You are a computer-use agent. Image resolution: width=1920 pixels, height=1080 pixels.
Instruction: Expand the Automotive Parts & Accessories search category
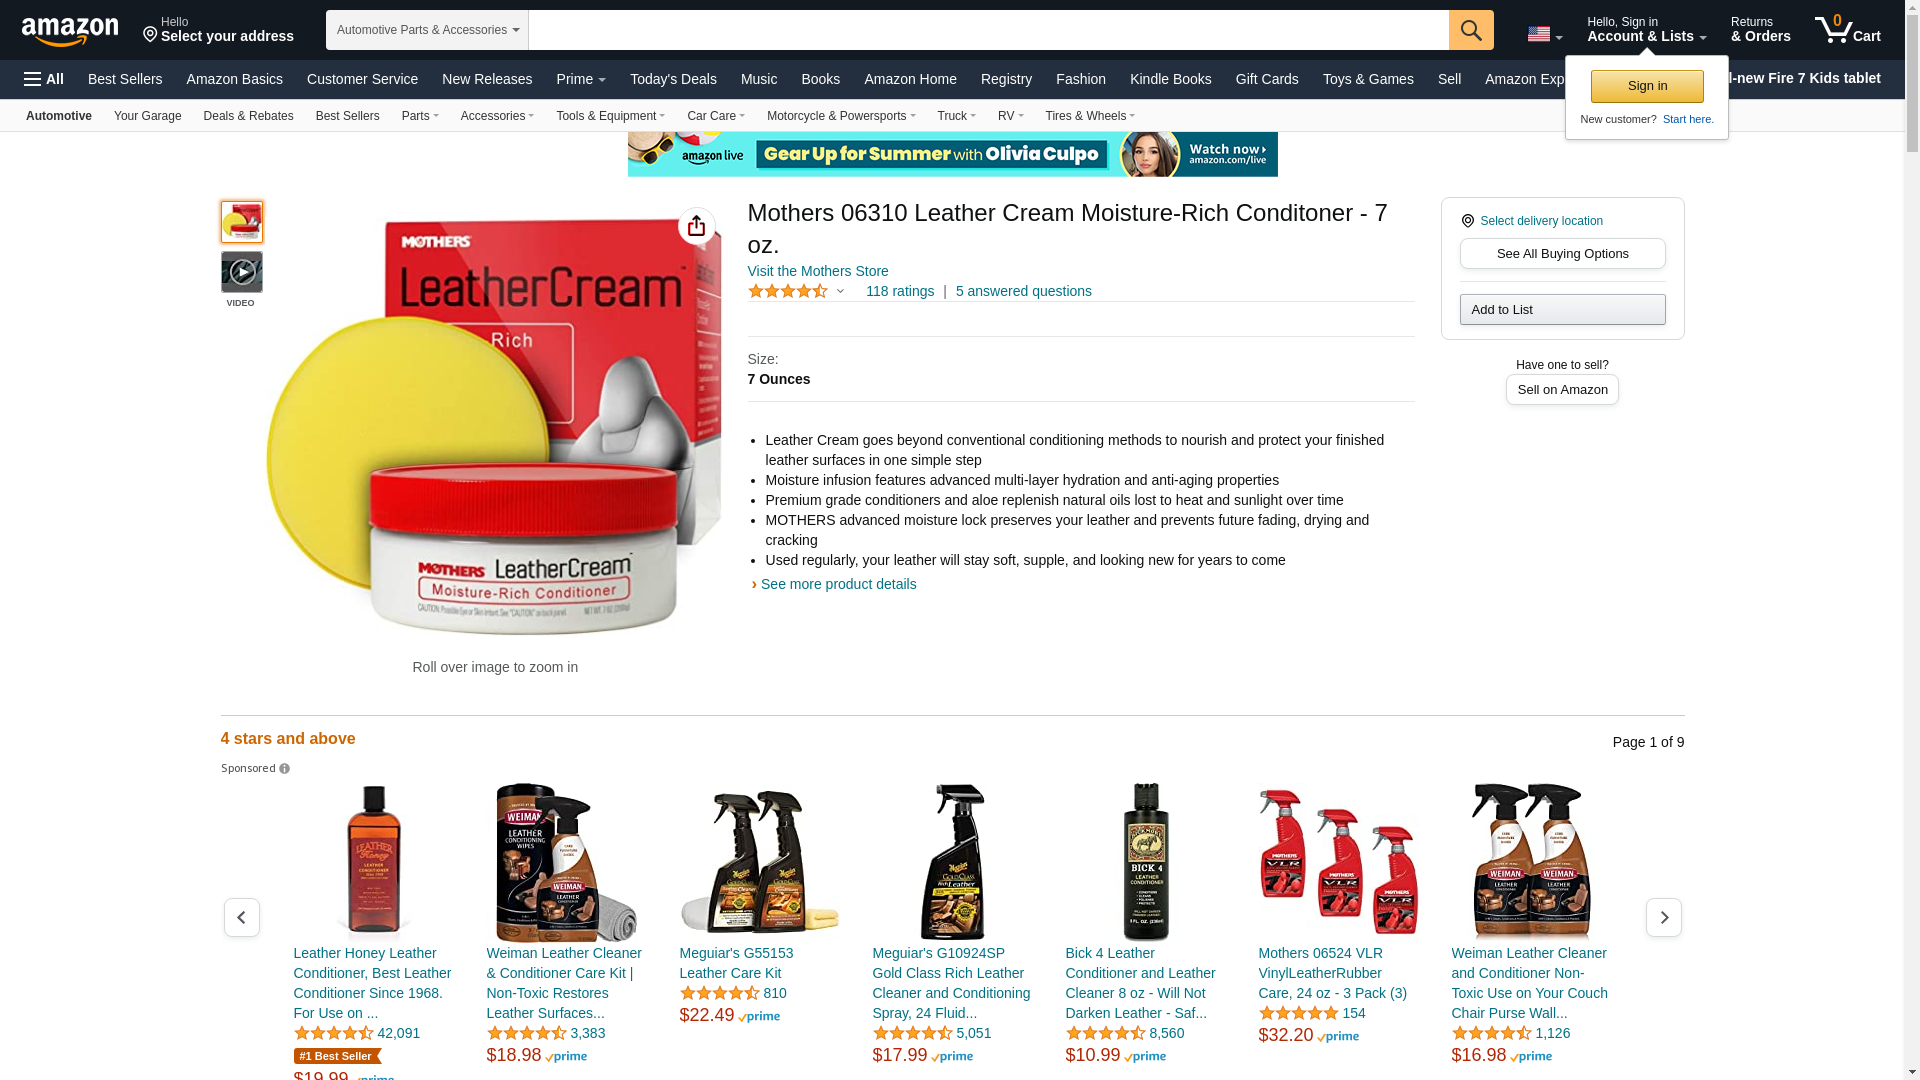(x=427, y=30)
